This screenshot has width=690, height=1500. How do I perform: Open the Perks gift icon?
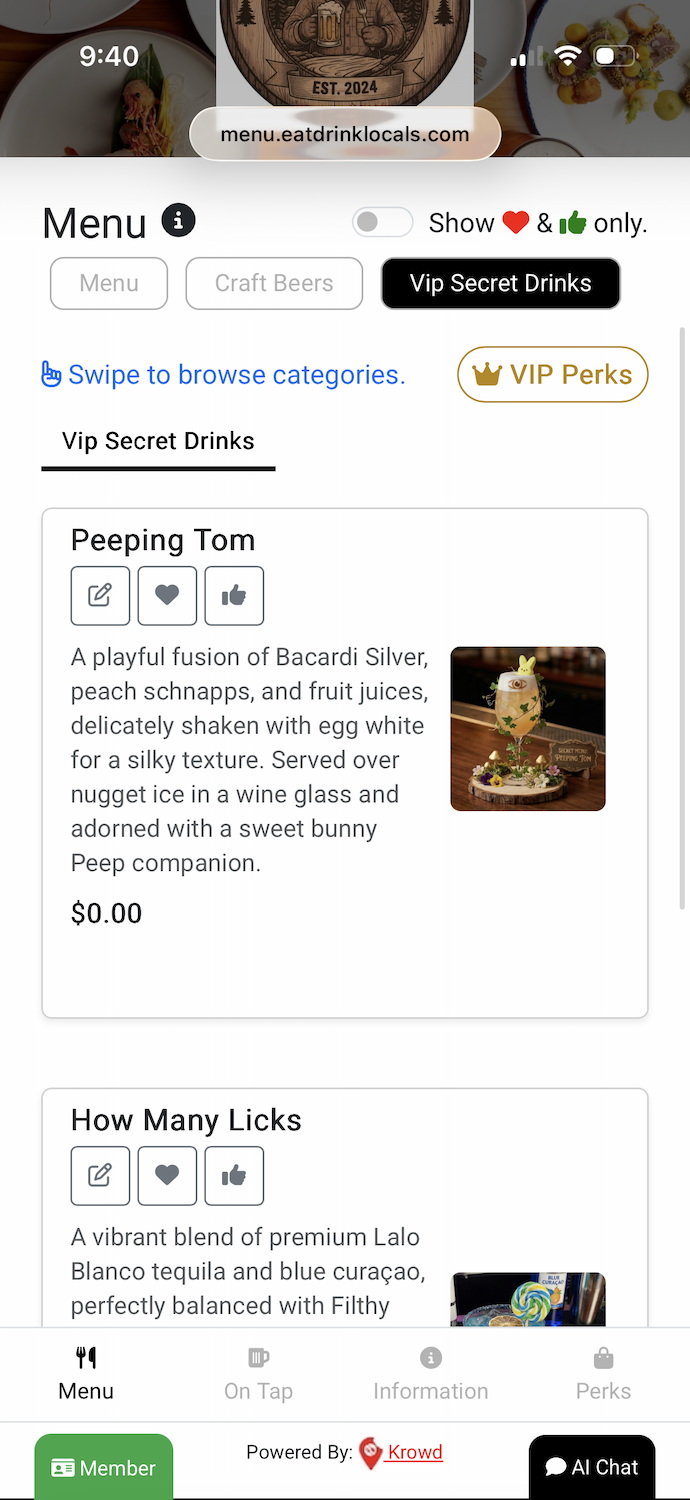point(603,1358)
